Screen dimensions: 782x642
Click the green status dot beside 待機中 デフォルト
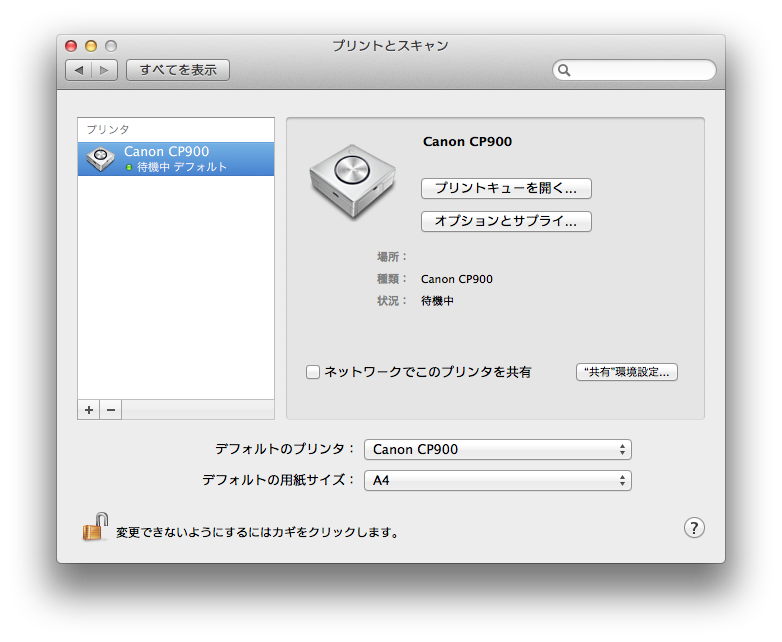129,168
